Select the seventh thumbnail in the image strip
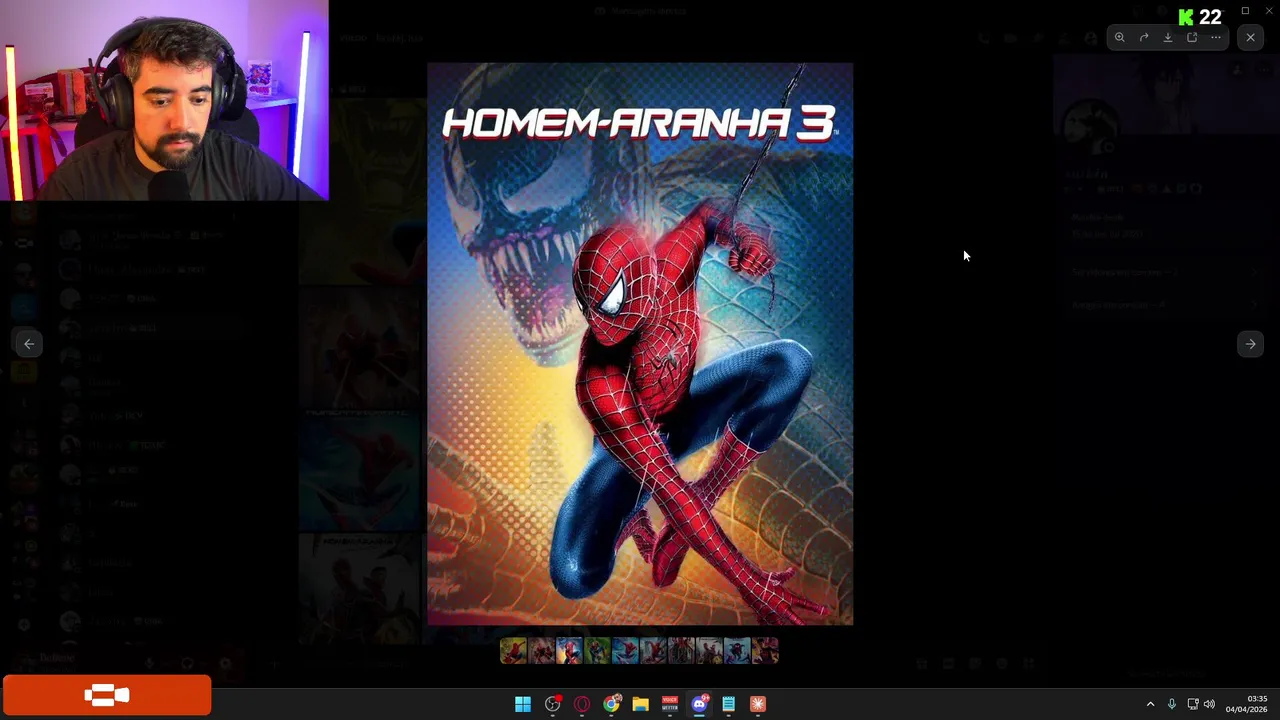Viewport: 1280px width, 720px height. click(681, 652)
